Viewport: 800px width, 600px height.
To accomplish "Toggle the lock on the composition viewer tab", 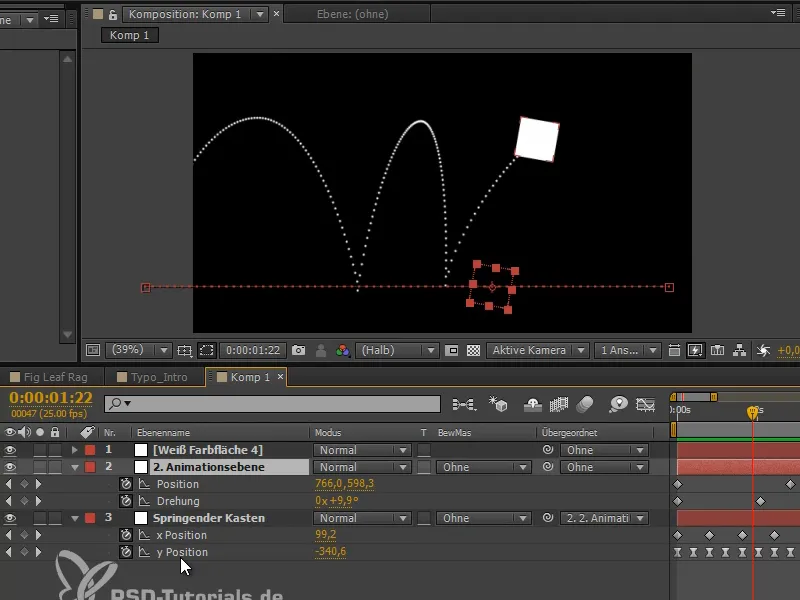I will (113, 14).
